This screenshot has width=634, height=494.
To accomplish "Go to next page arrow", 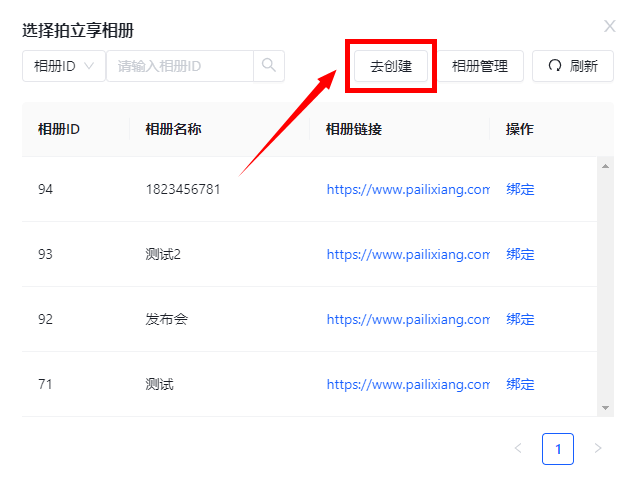I will pyautogui.click(x=598, y=448).
